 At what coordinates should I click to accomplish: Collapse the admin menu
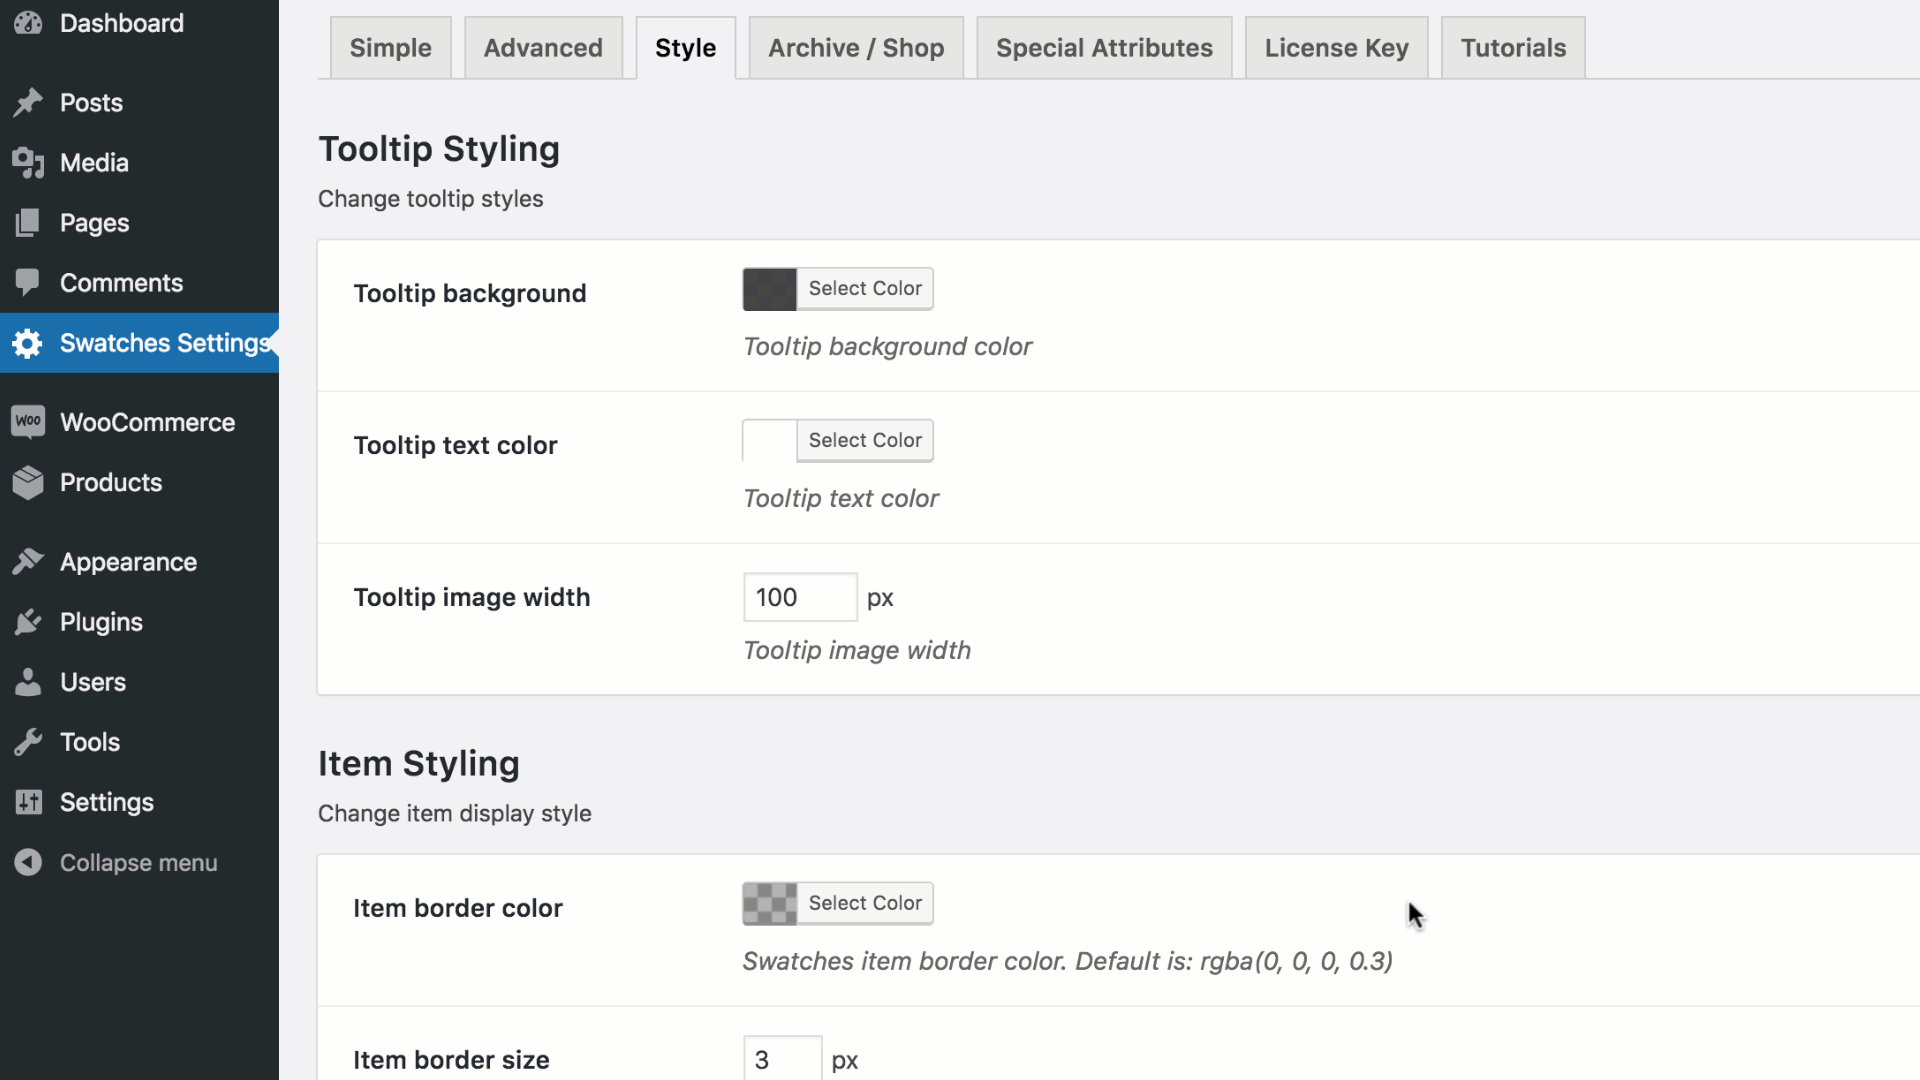(28, 862)
